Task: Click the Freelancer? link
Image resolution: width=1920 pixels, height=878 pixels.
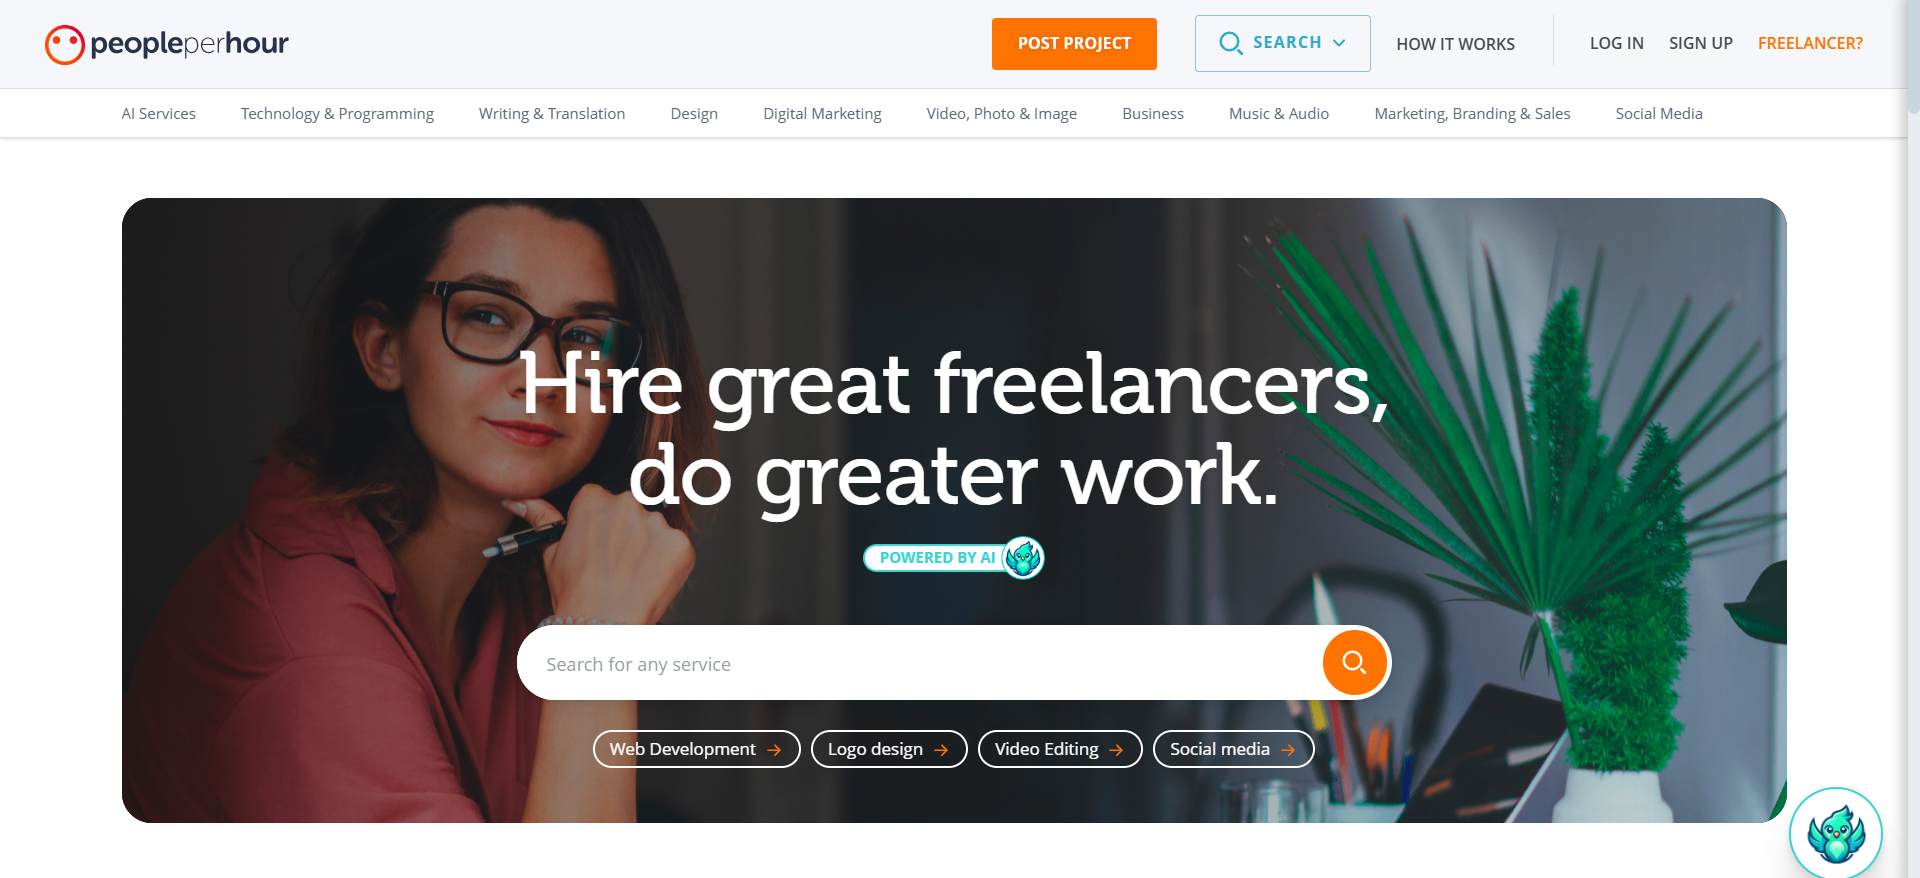Action: pyautogui.click(x=1810, y=43)
